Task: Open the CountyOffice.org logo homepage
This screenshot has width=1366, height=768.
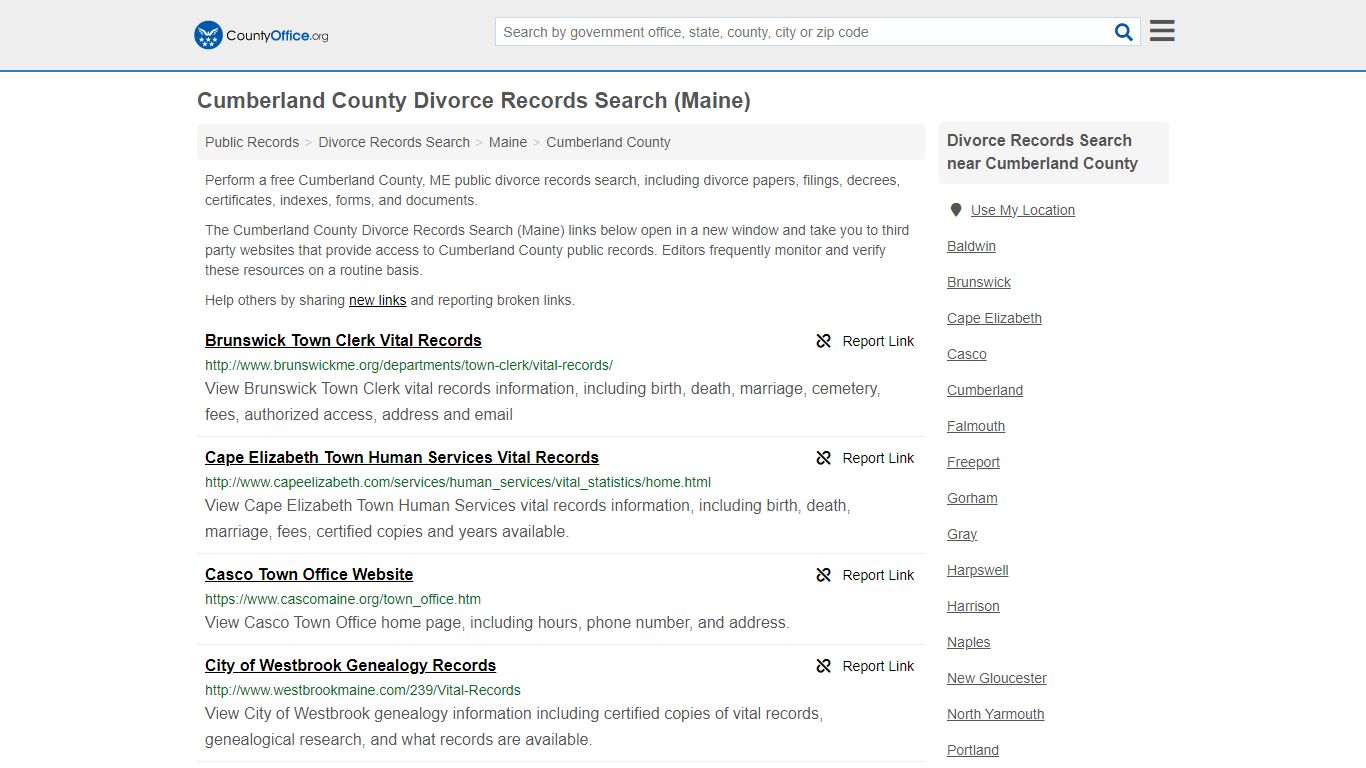Action: tap(261, 35)
